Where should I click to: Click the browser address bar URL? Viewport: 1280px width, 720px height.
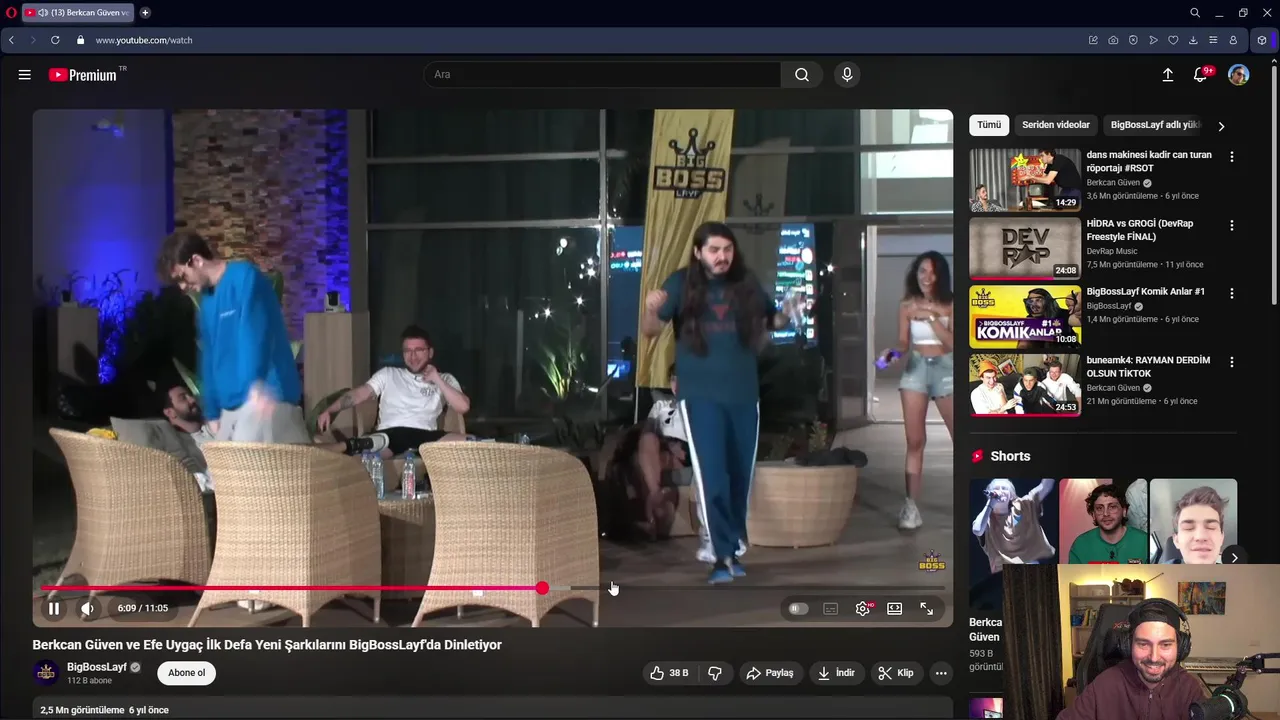pyautogui.click(x=144, y=40)
